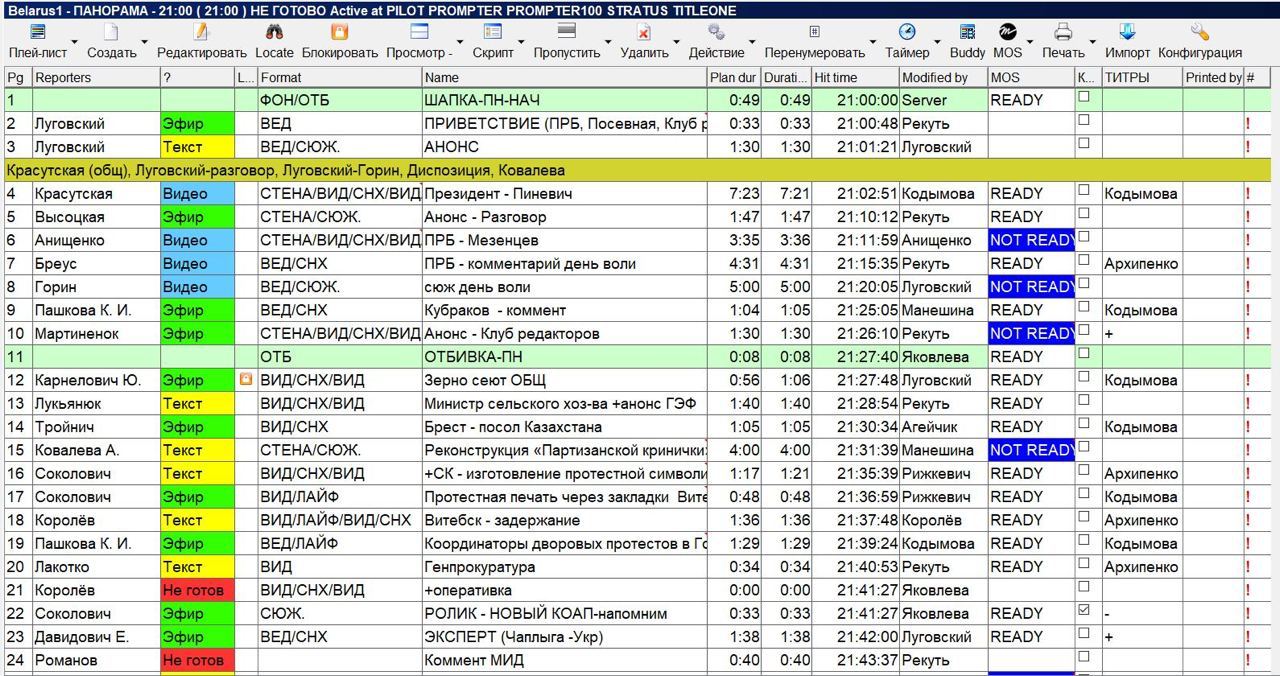Click the Name column header
The height and width of the screenshot is (676, 1280).
pyautogui.click(x=564, y=77)
